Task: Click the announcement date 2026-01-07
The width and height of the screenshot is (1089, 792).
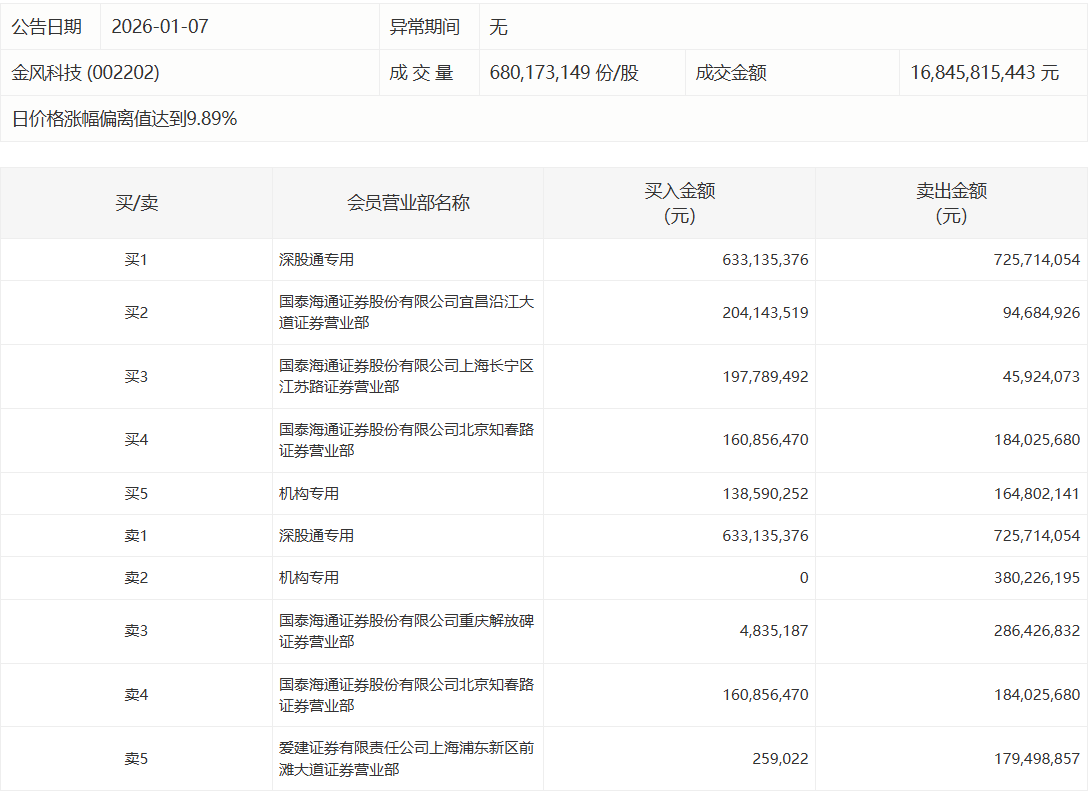Action: tap(160, 27)
